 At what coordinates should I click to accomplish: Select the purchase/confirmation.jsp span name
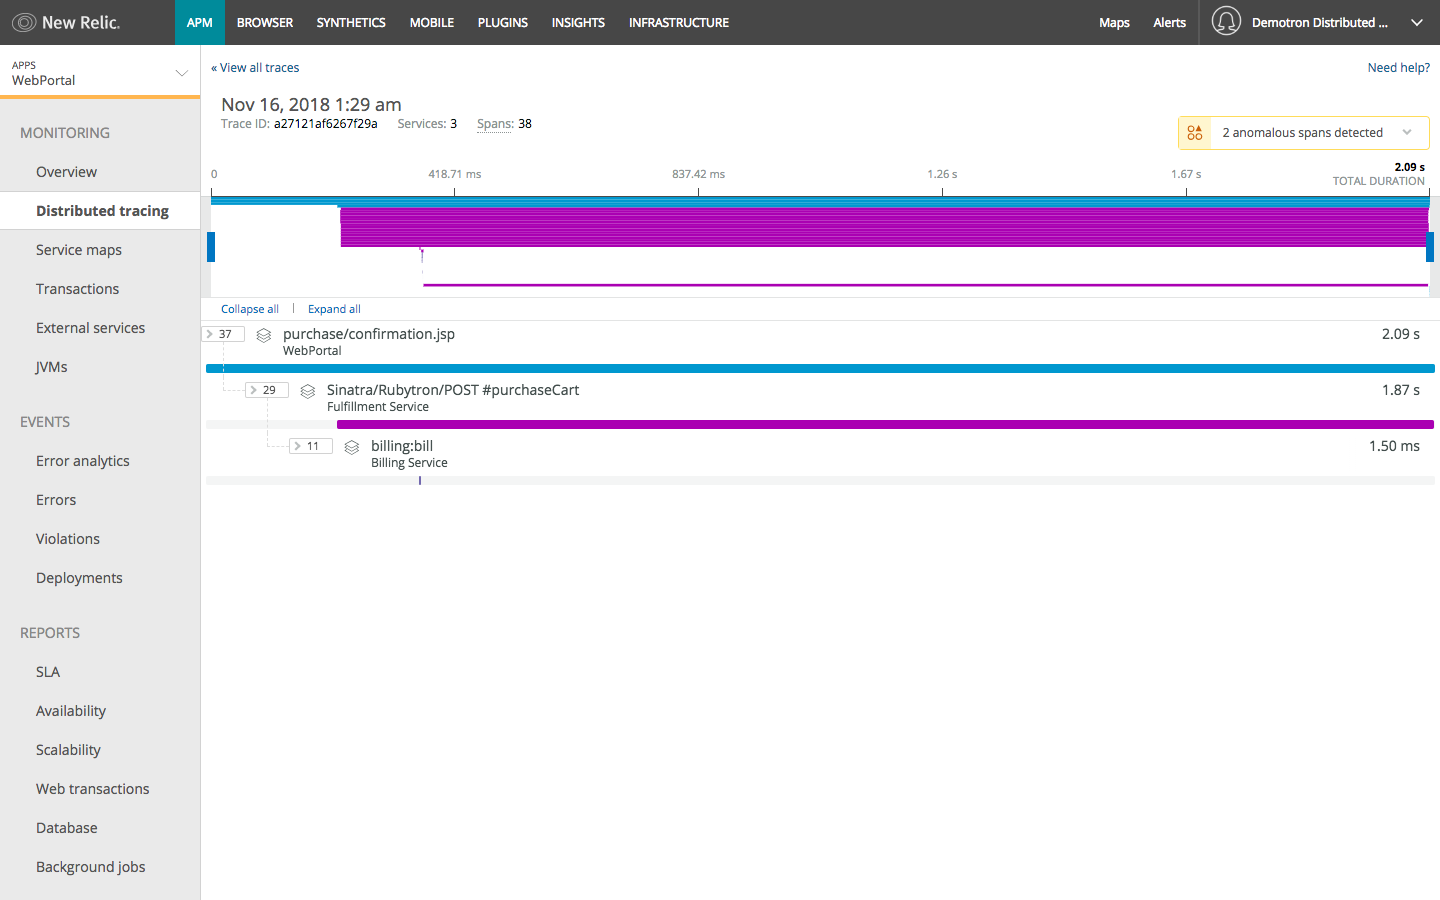(369, 334)
